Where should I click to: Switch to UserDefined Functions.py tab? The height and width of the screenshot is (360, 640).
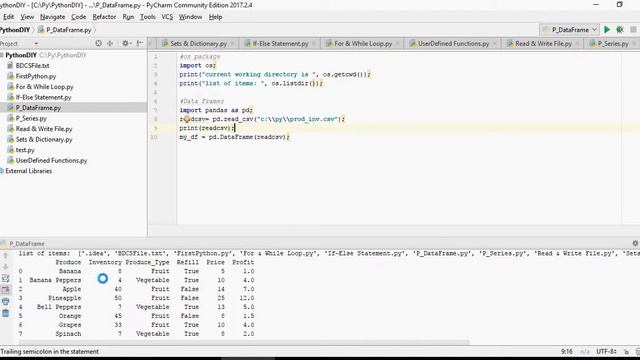(x=453, y=44)
